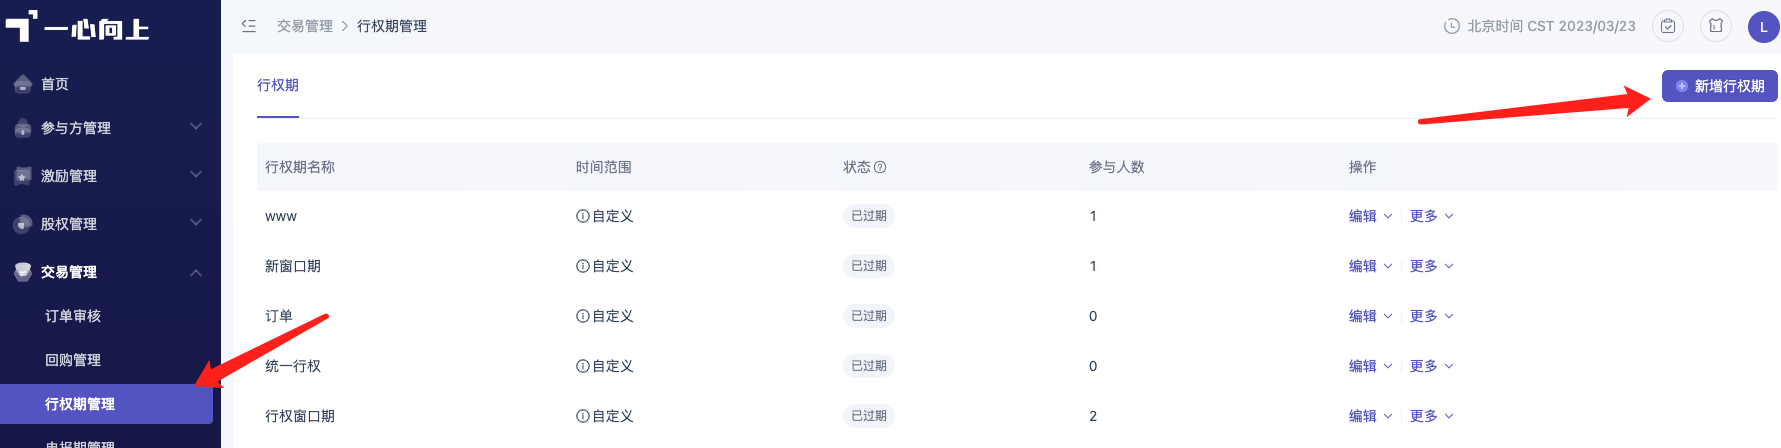
Task: Click the sidebar collapse icon
Action: point(249,26)
